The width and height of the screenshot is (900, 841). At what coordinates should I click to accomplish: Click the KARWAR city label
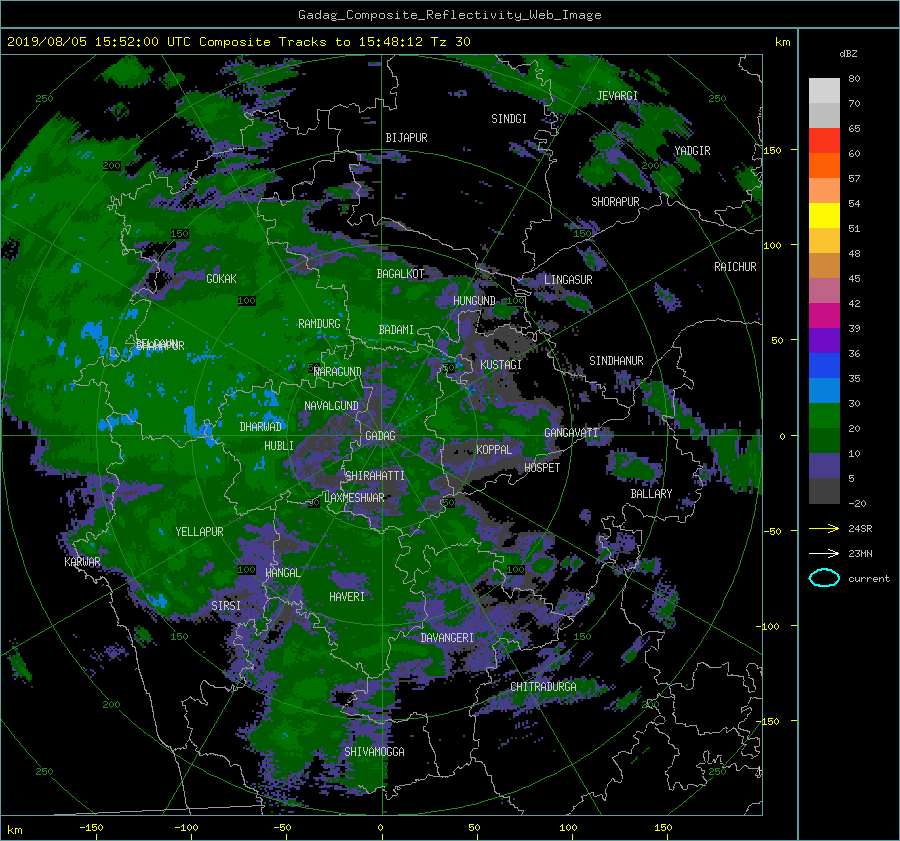pyautogui.click(x=82, y=562)
